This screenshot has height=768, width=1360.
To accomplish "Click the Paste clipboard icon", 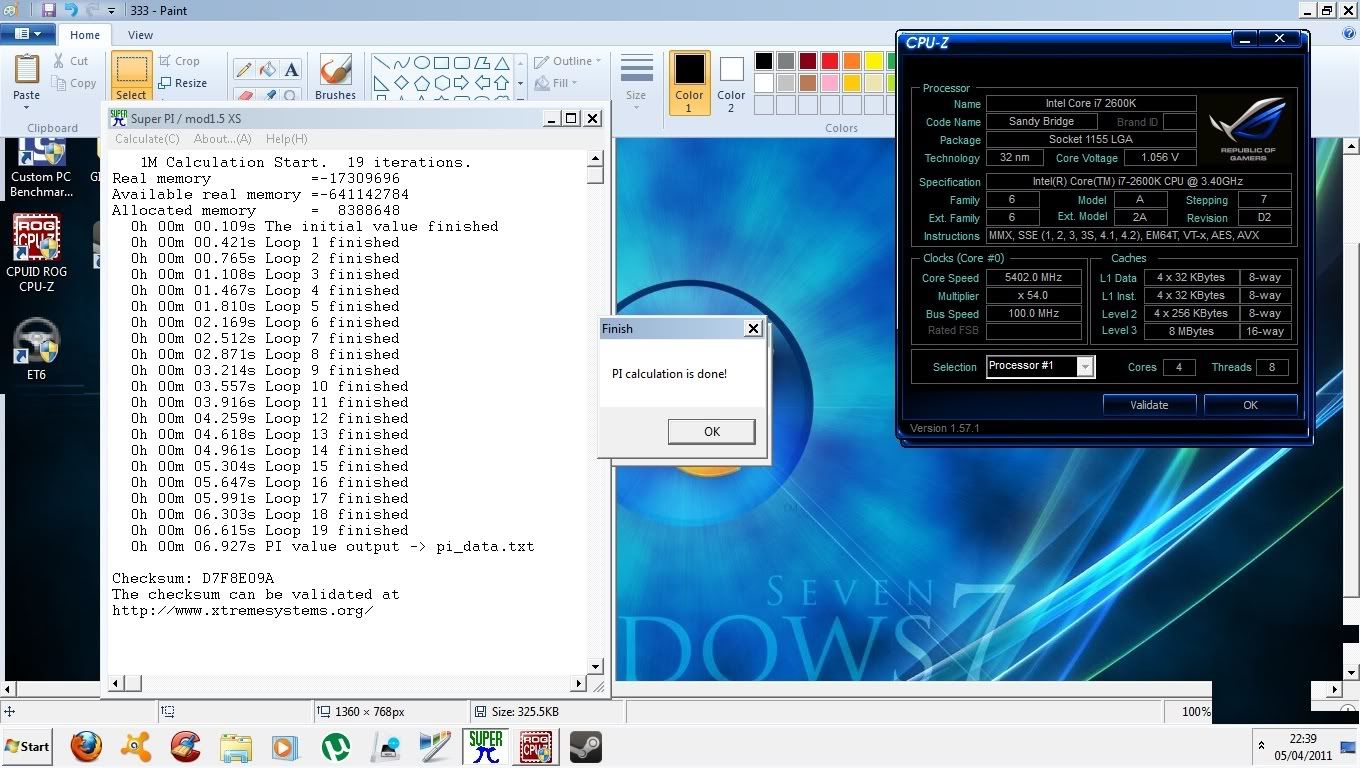I will (x=27, y=70).
